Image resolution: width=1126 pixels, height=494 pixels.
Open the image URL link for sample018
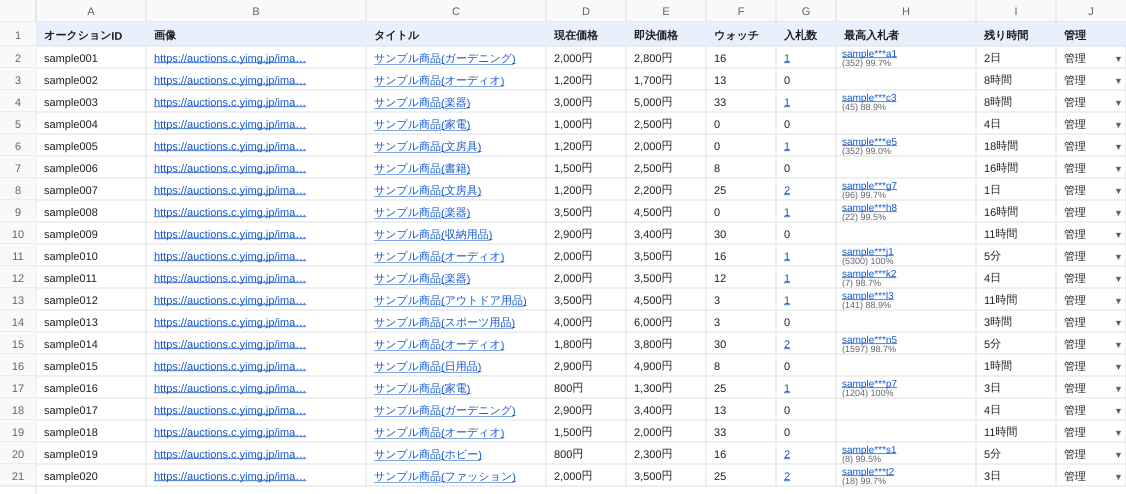[230, 432]
